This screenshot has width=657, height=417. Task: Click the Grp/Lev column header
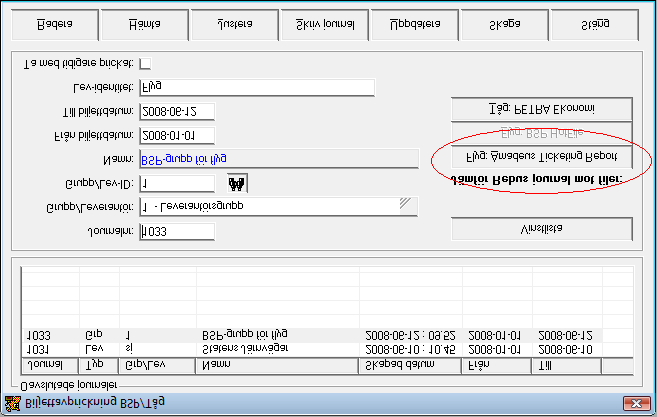click(x=158, y=365)
